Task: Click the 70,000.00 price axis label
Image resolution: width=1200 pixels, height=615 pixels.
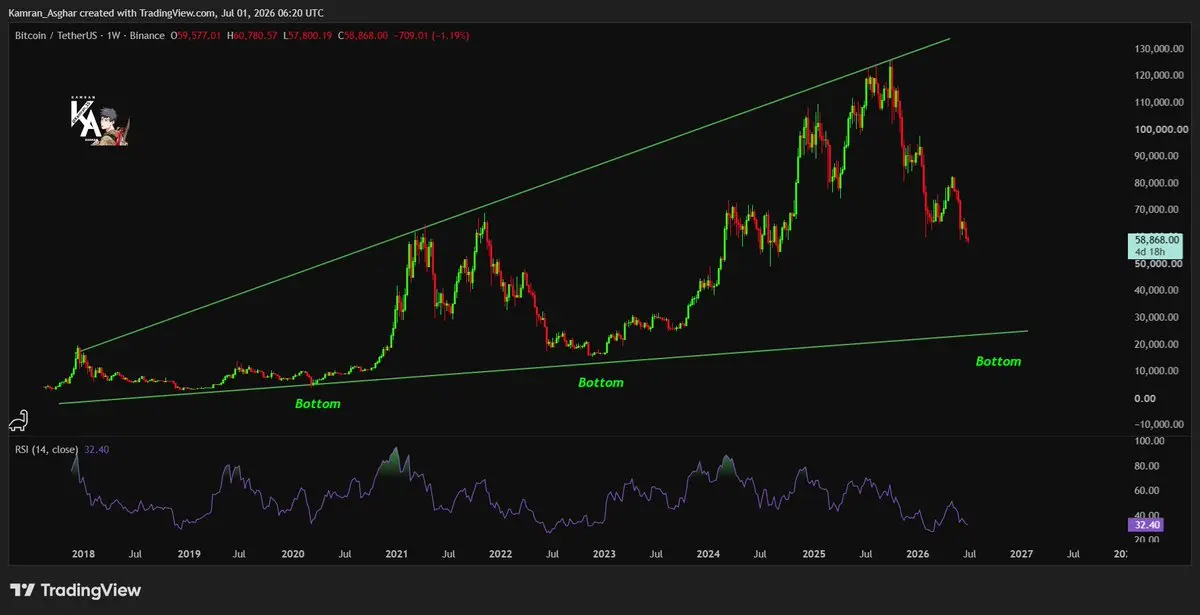Action: pos(1154,211)
